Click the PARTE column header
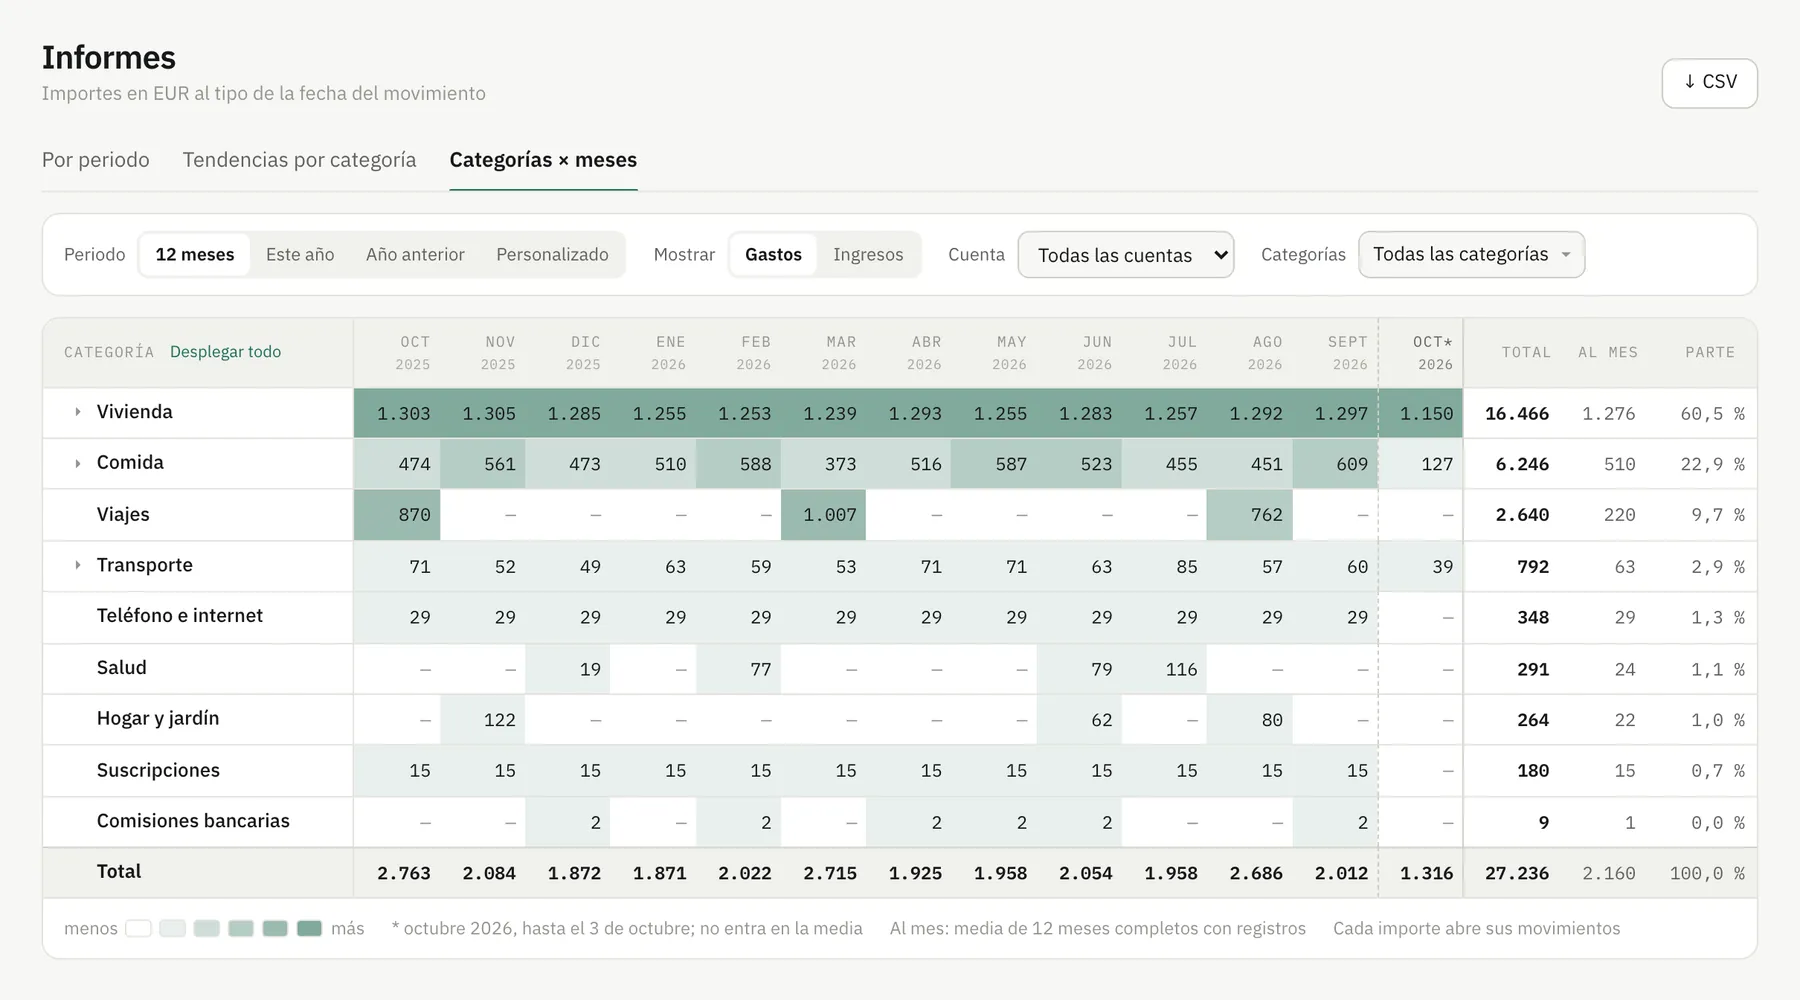The height and width of the screenshot is (1000, 1800). tap(1709, 352)
